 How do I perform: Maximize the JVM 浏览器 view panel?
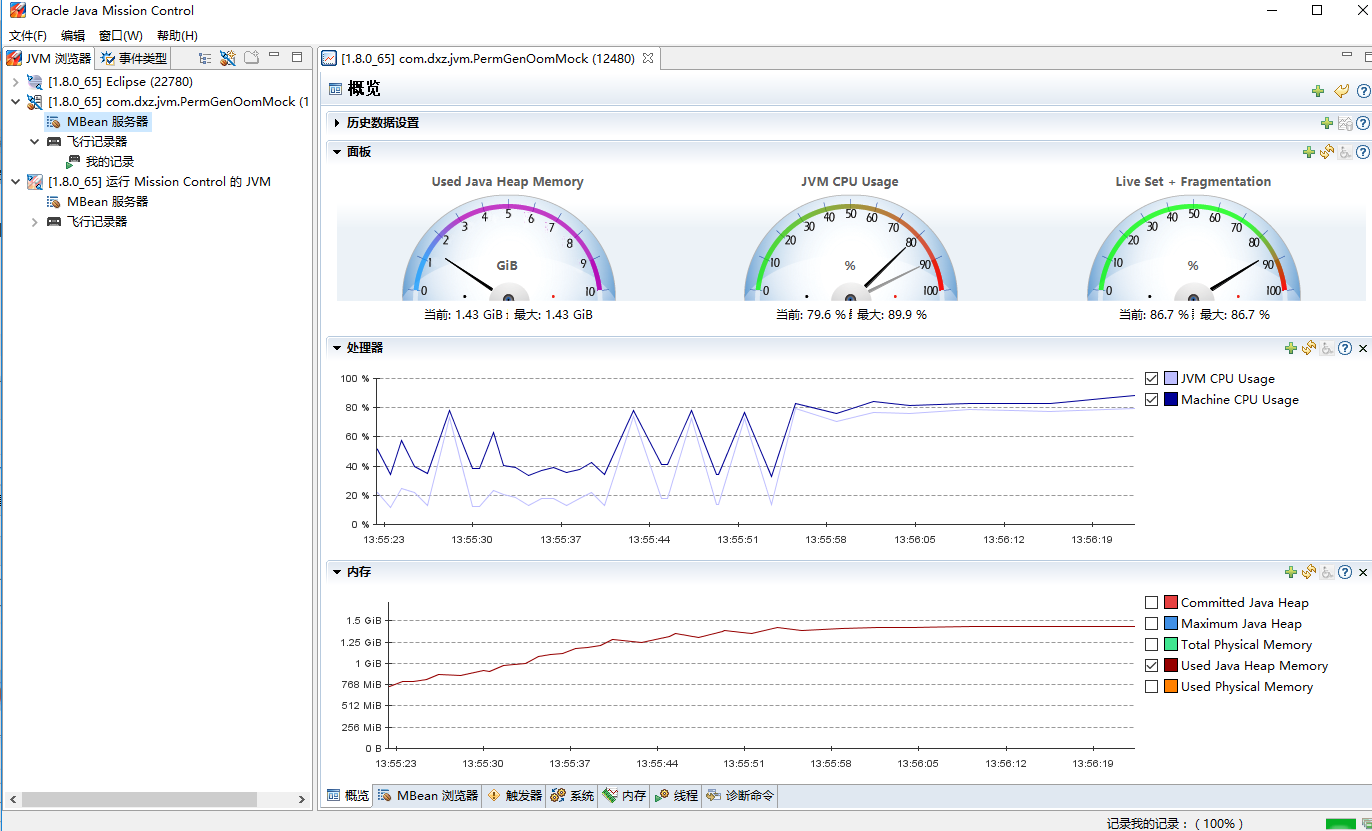[297, 57]
